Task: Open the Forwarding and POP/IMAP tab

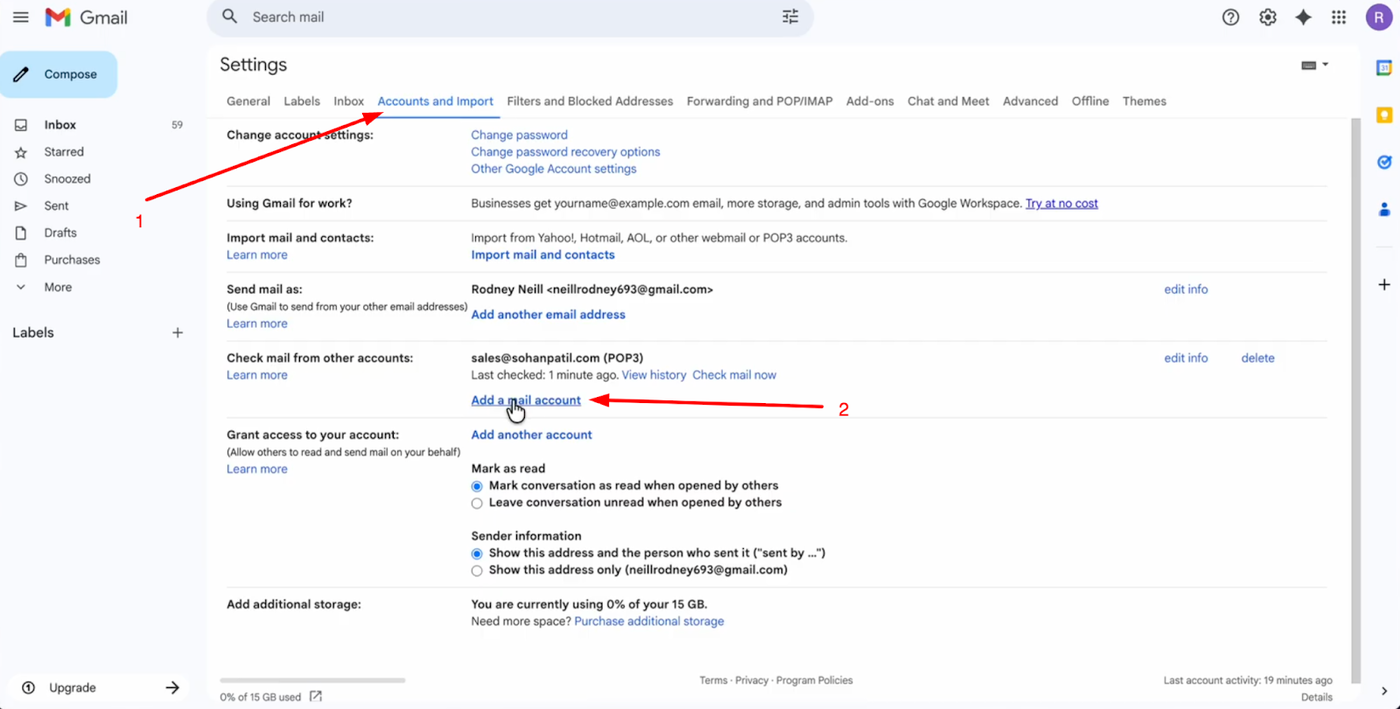Action: [x=759, y=101]
